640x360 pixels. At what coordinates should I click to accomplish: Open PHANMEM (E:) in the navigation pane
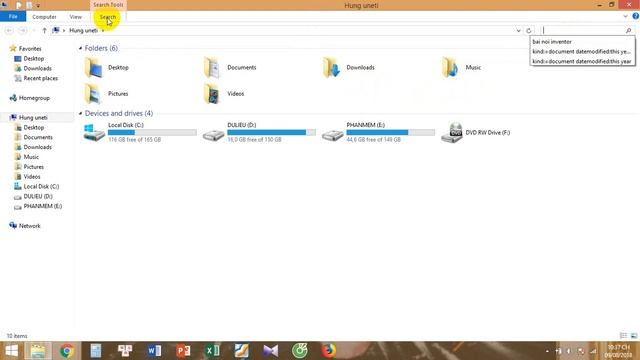pyautogui.click(x=42, y=206)
